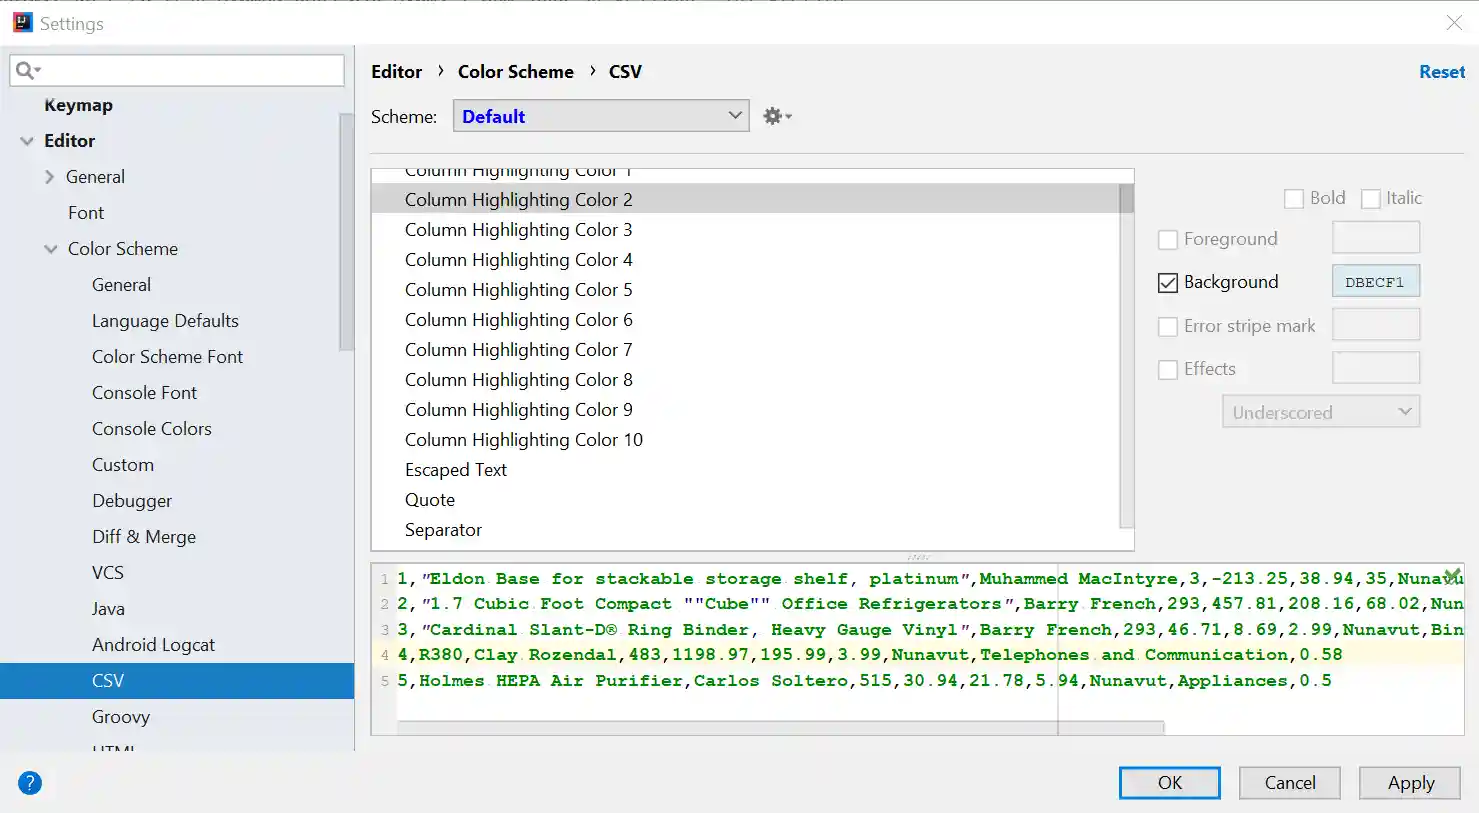This screenshot has height=813, width=1479.
Task: Disable the Background attribute checkbox
Action: pyautogui.click(x=1167, y=282)
